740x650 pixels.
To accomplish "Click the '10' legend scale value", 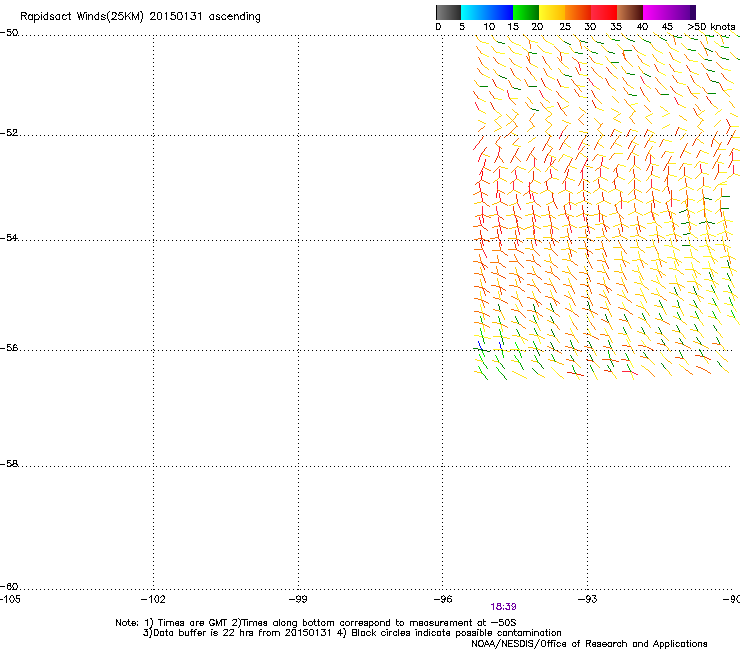I will click(489, 27).
